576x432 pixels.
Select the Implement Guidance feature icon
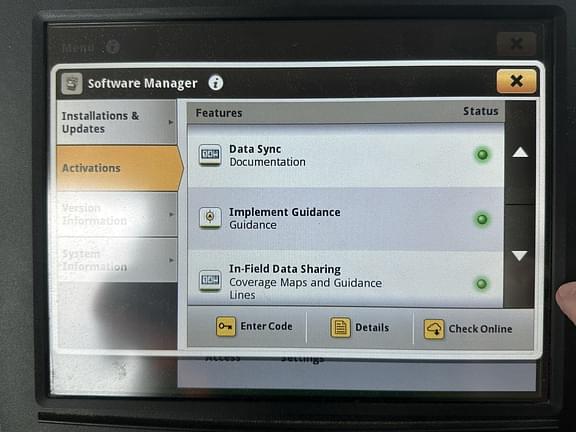pyautogui.click(x=210, y=217)
